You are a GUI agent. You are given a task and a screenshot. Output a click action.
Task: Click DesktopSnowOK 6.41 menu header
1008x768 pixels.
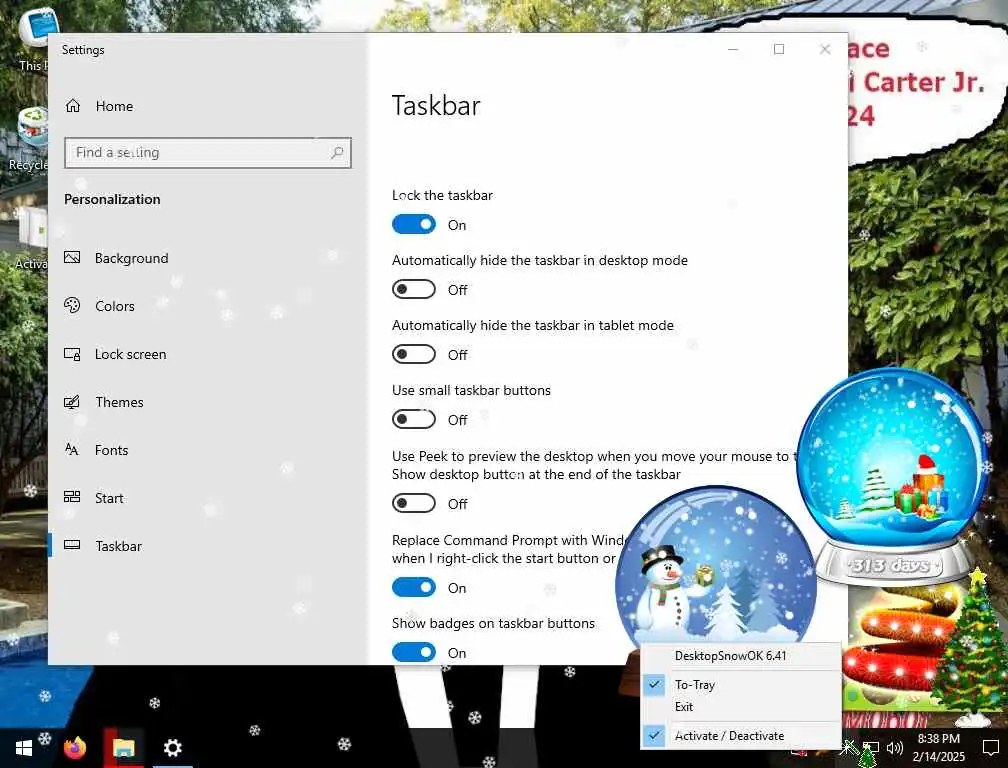741,656
